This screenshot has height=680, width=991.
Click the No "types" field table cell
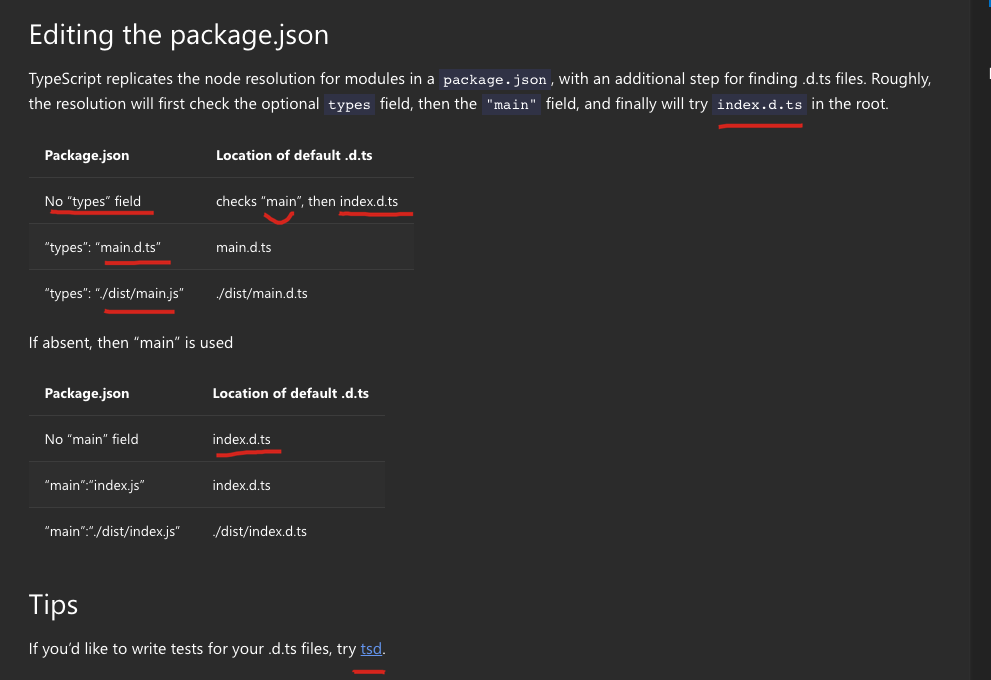tap(93, 201)
